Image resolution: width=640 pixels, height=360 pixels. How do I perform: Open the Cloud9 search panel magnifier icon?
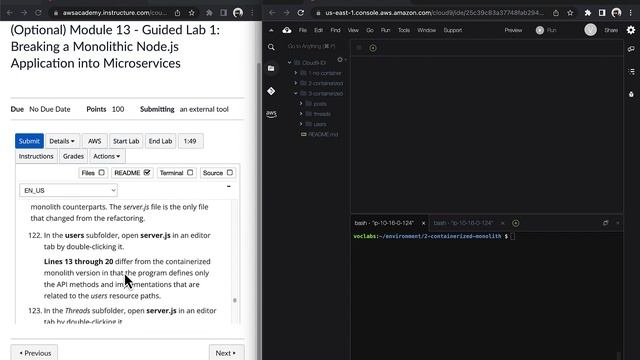(x=271, y=47)
